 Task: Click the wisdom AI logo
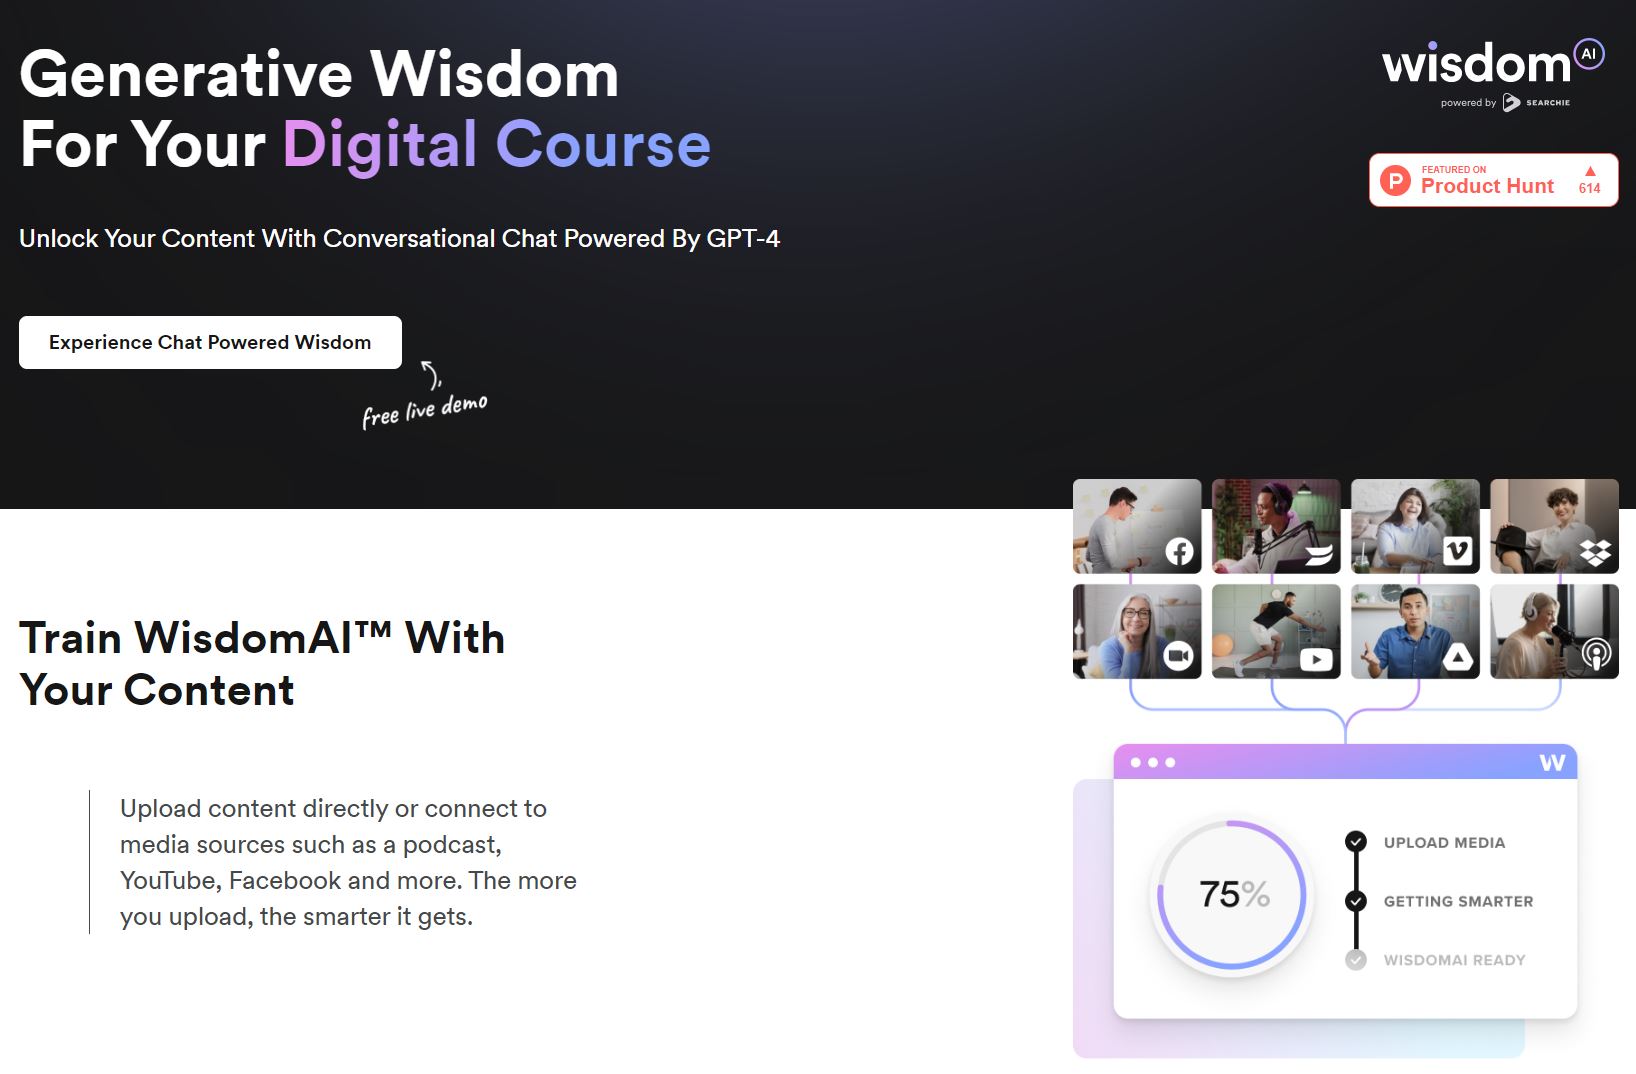coord(1493,63)
